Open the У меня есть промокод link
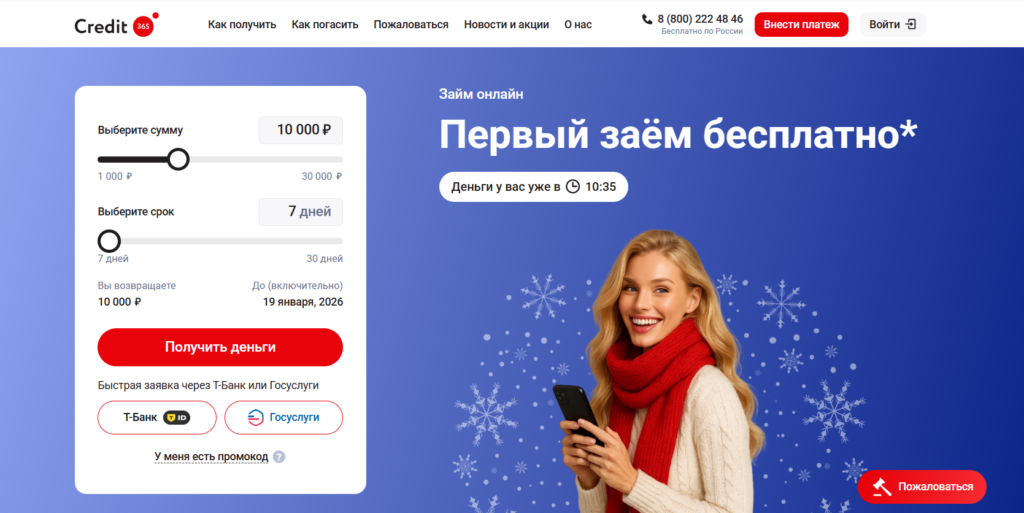The width and height of the screenshot is (1024, 513). (211, 457)
